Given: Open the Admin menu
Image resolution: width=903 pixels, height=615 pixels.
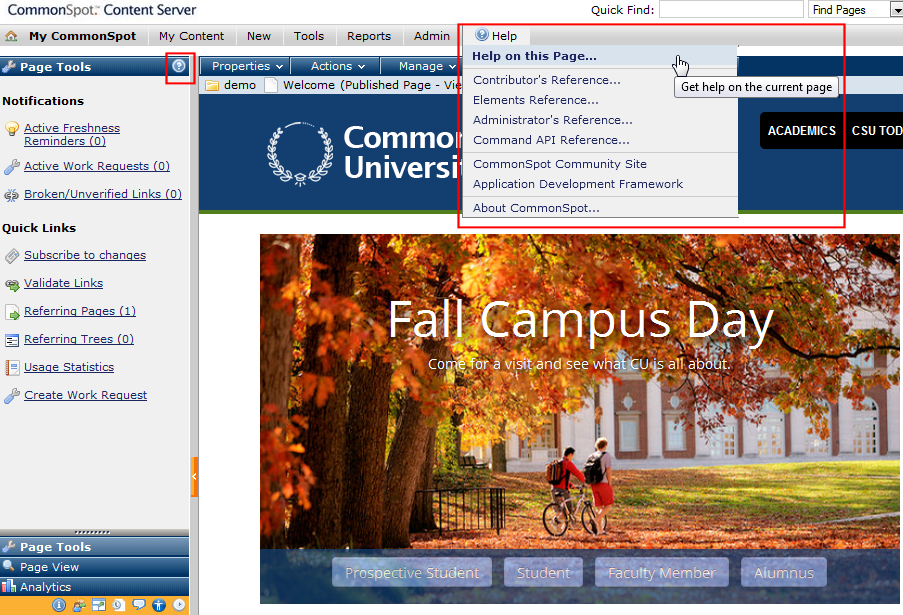Looking at the screenshot, I should (431, 36).
